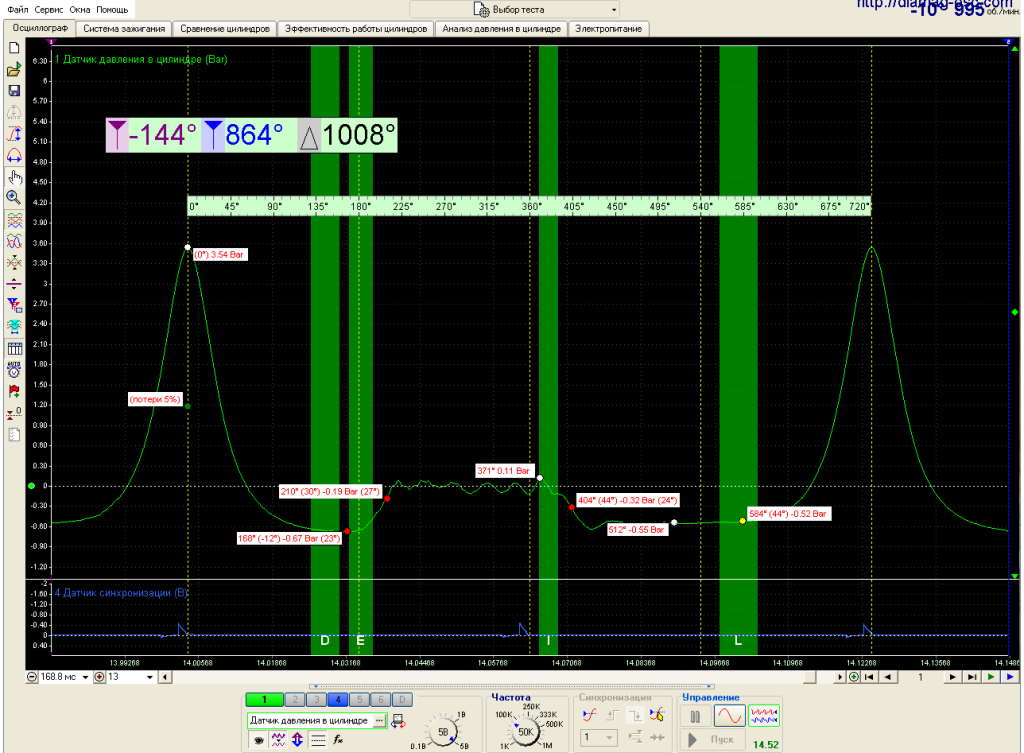This screenshot has height=753, width=1024.
Task: Open the sync channel 1 dropdown
Action: [x=599, y=737]
